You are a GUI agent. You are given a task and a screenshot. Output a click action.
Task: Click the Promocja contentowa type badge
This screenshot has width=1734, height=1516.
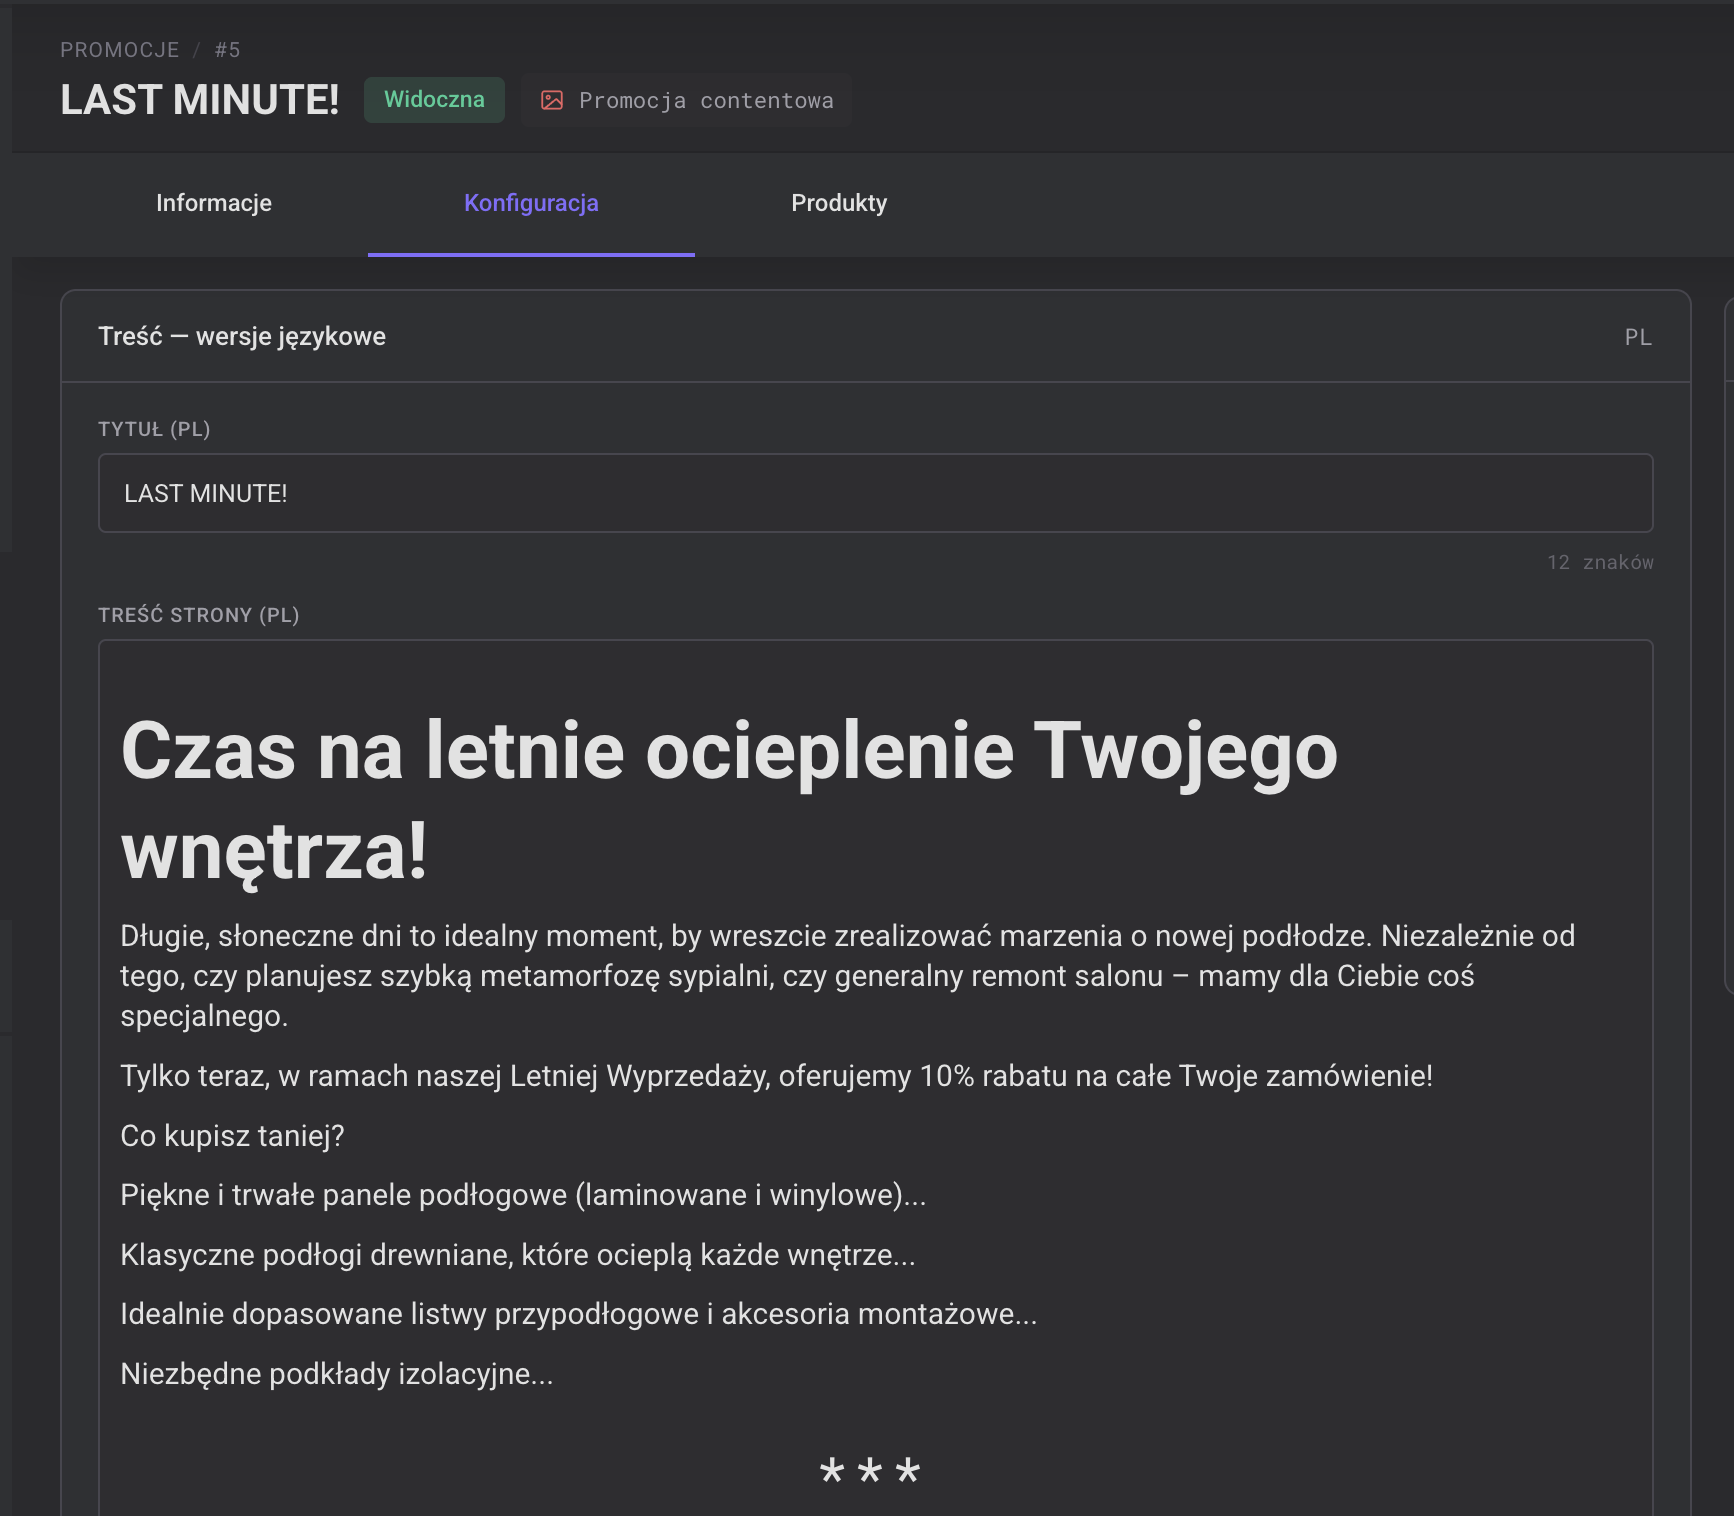pos(687,100)
